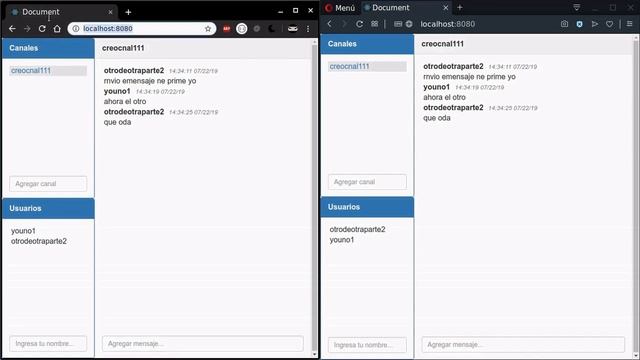
Task: Click message 'ahora el otro' in Opera chat
Action: pyautogui.click(x=444, y=98)
